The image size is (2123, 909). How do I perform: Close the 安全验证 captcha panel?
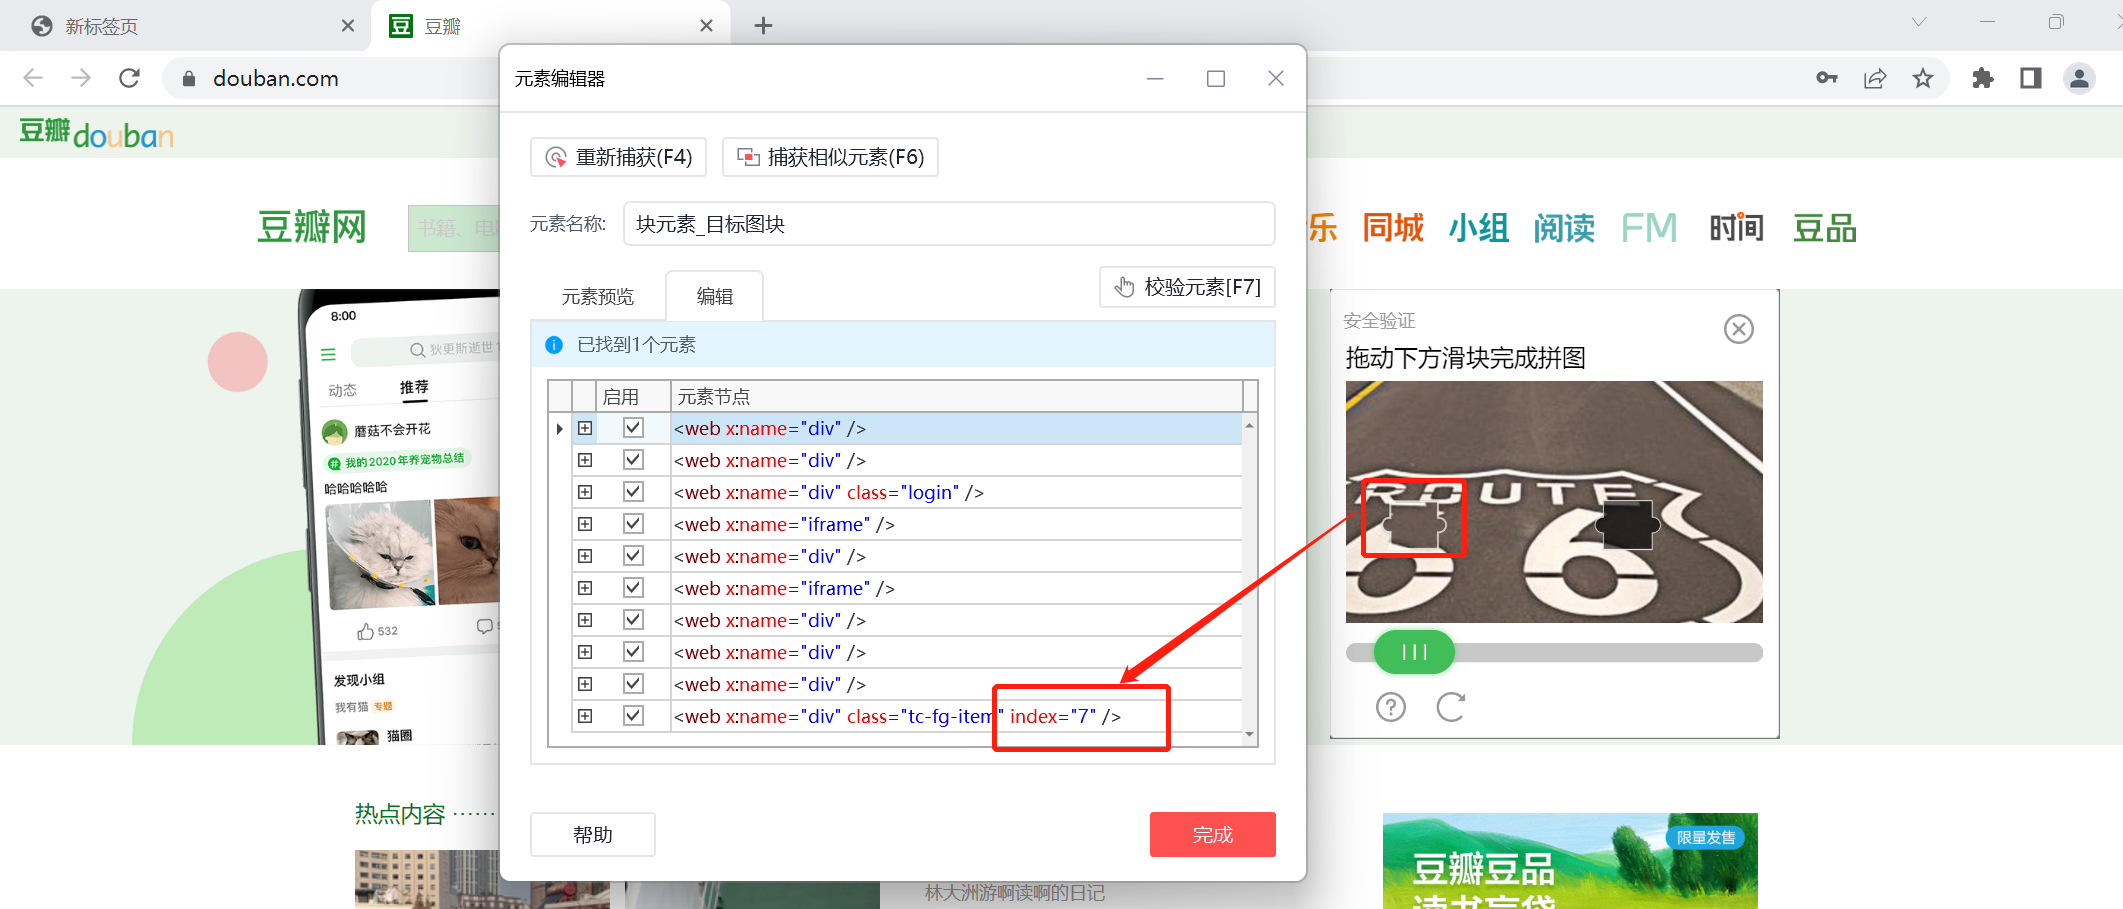(1739, 329)
